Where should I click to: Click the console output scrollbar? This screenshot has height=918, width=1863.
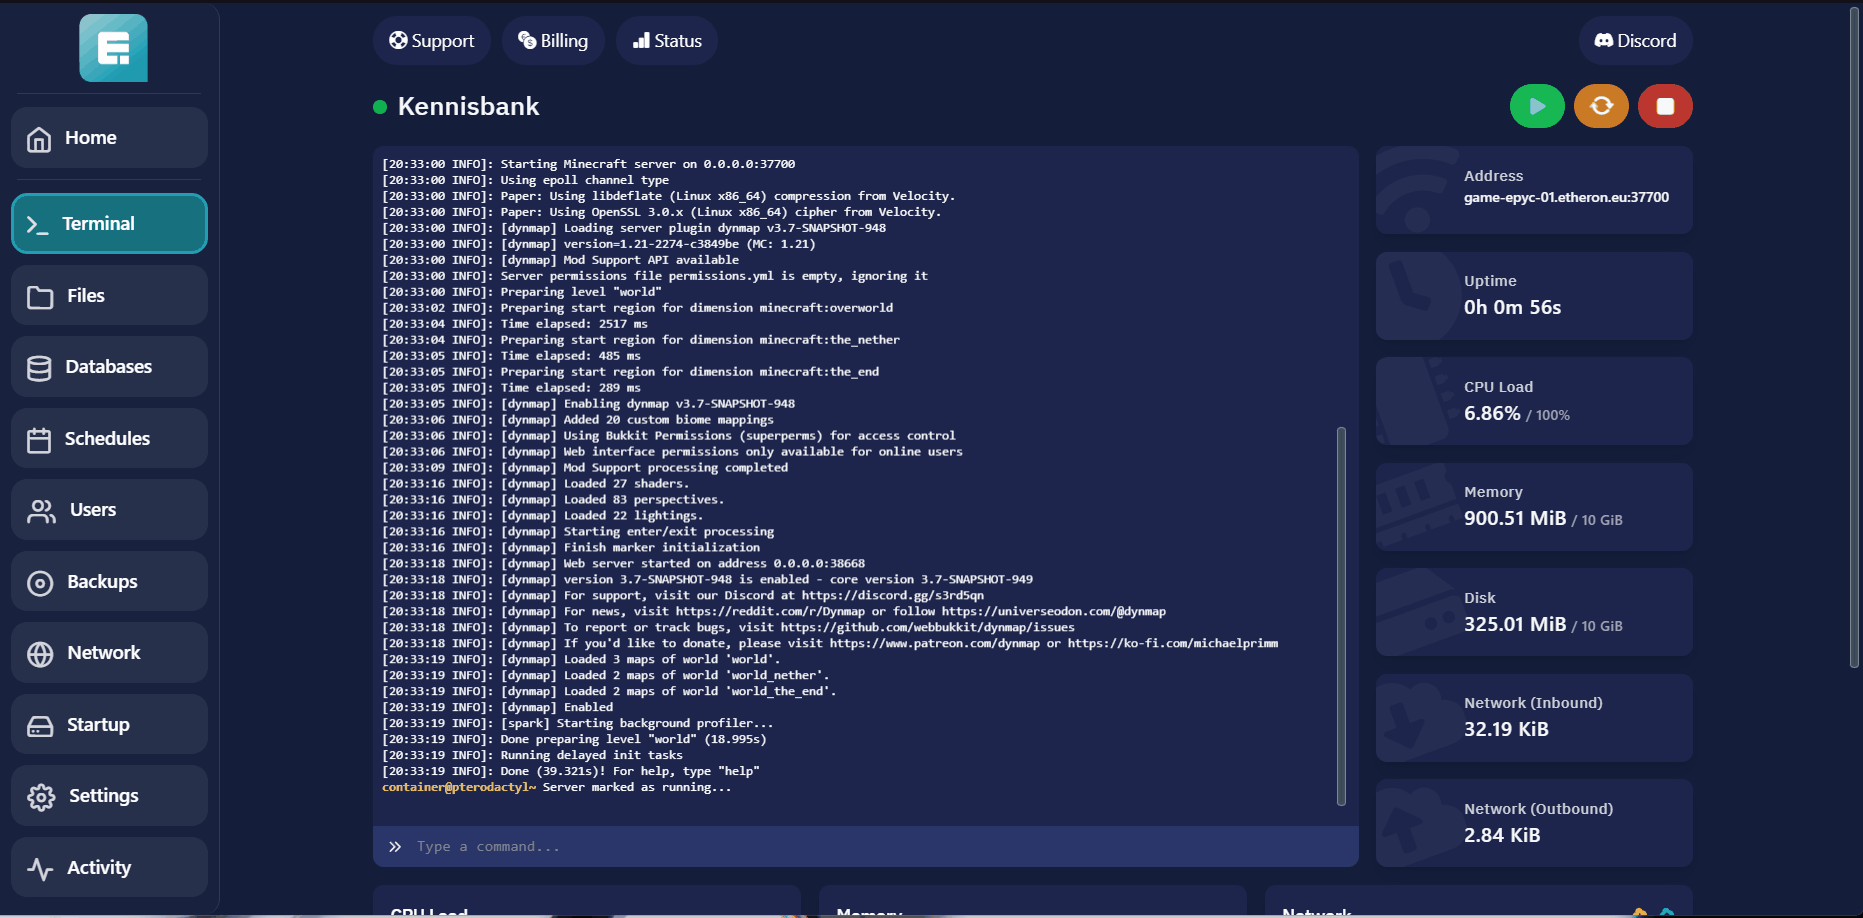[x=1341, y=615]
